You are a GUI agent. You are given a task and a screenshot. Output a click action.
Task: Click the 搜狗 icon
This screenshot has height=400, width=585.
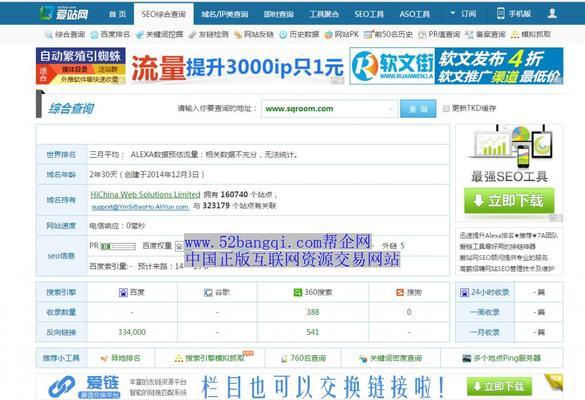400,293
